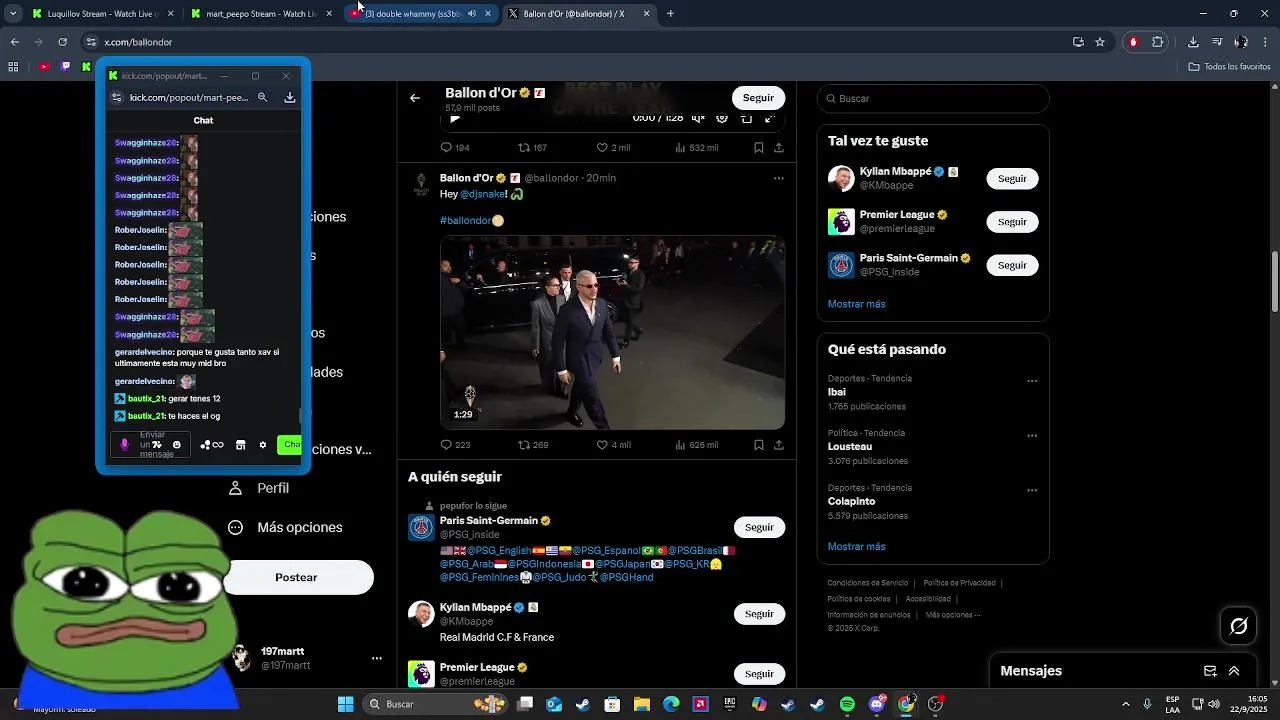Go back using the X profile header arrow
The width and height of the screenshot is (1280, 720).
click(415, 98)
